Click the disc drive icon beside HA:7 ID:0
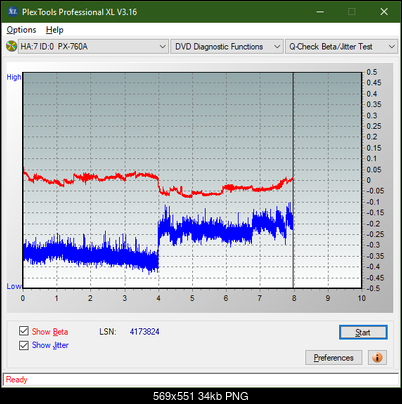Image resolution: width=402 pixels, height=404 pixels. point(11,46)
